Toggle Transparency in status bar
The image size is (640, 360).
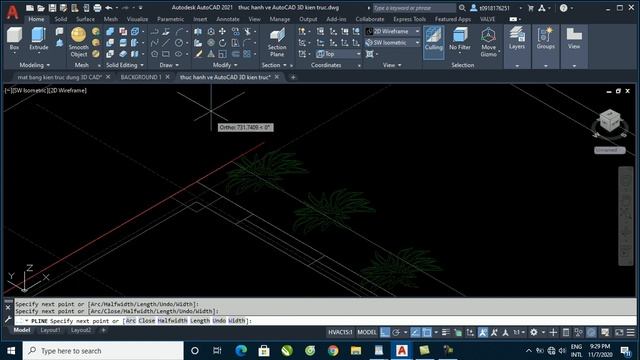click(x=458, y=333)
